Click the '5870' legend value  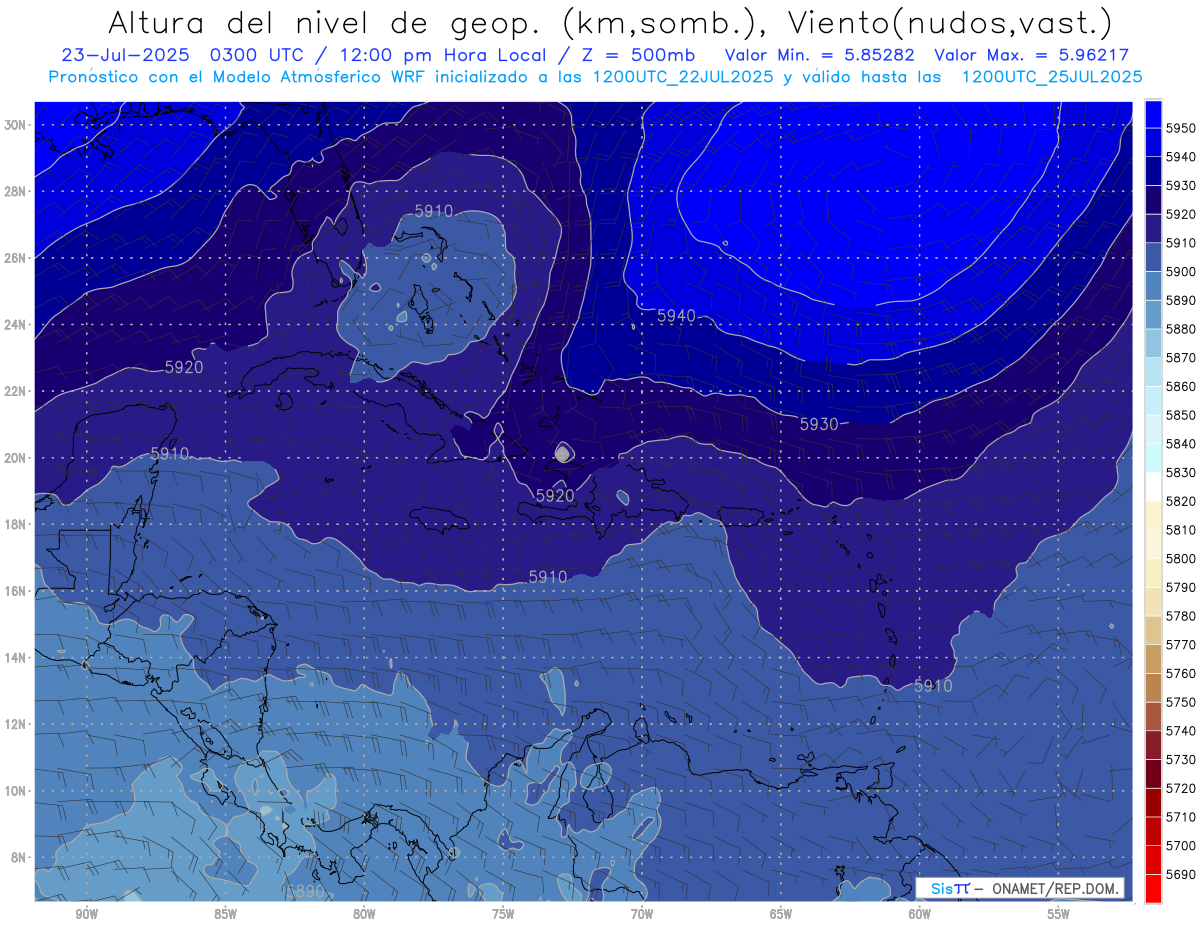(1181, 357)
